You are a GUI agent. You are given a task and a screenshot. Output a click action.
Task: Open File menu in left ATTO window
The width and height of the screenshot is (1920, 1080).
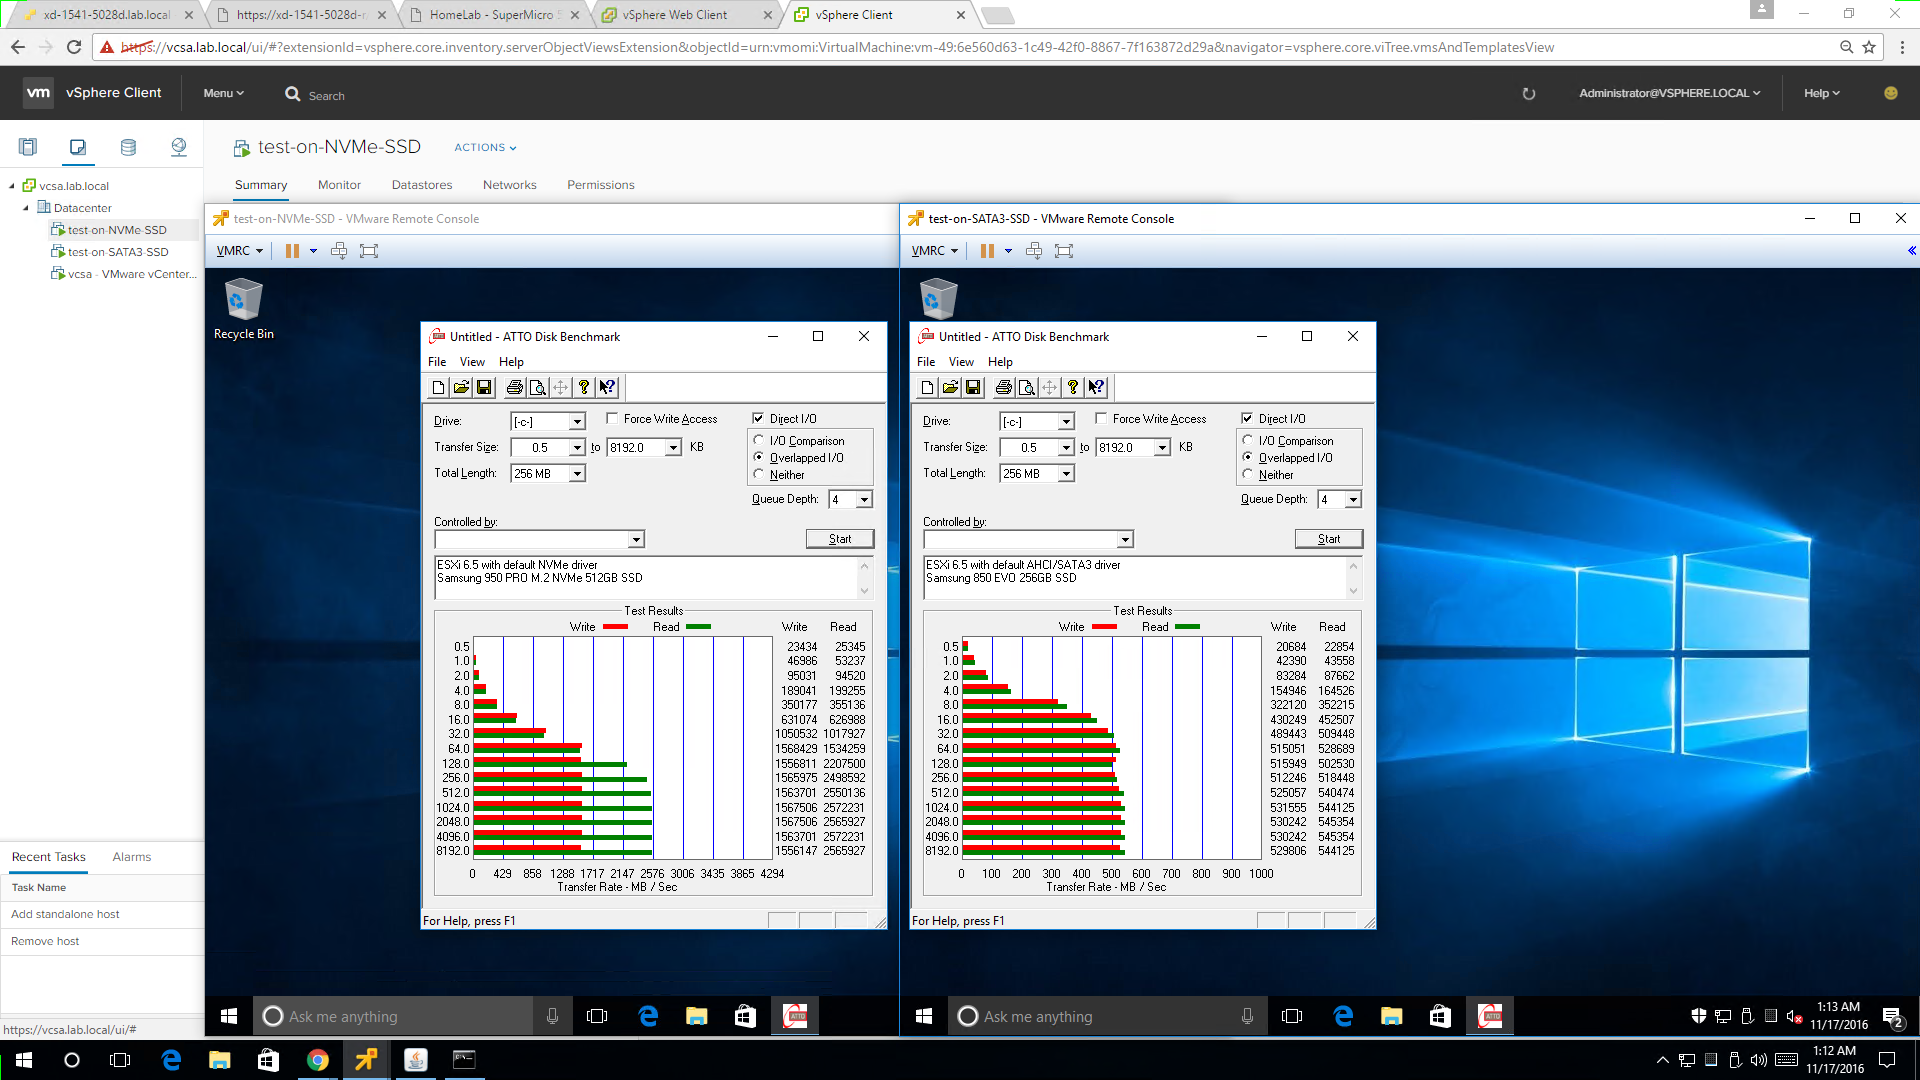[437, 362]
